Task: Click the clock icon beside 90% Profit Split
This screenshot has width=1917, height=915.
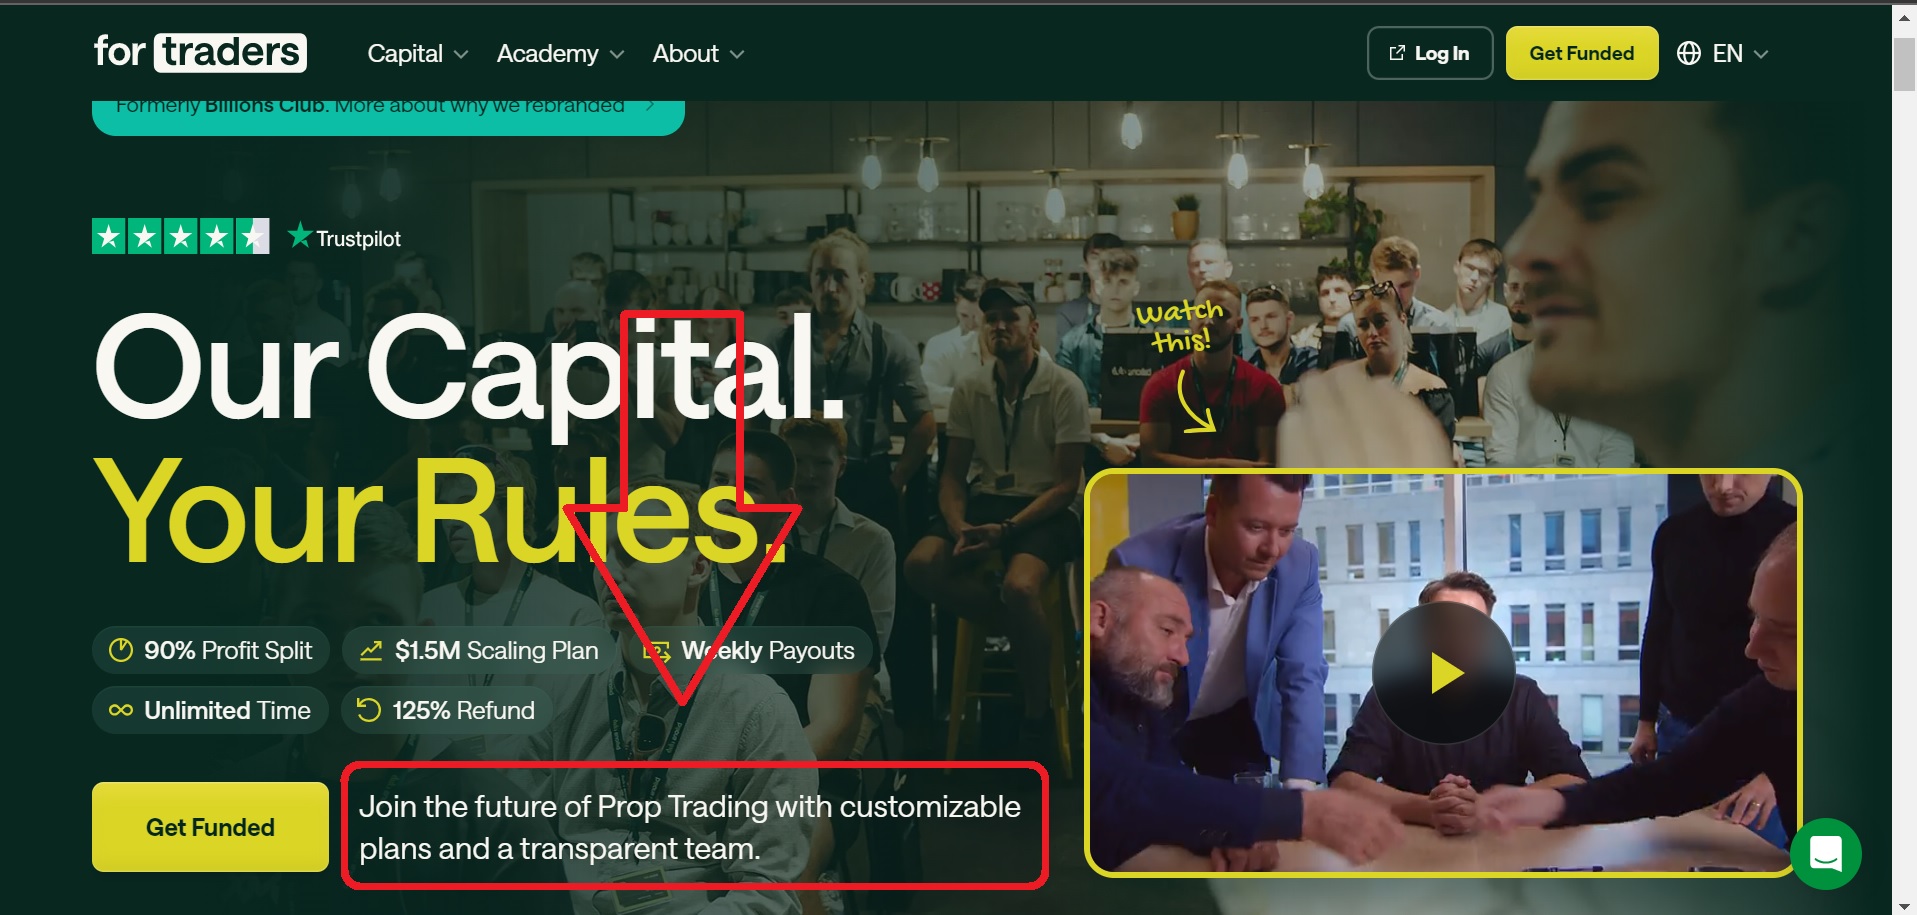Action: point(121,650)
